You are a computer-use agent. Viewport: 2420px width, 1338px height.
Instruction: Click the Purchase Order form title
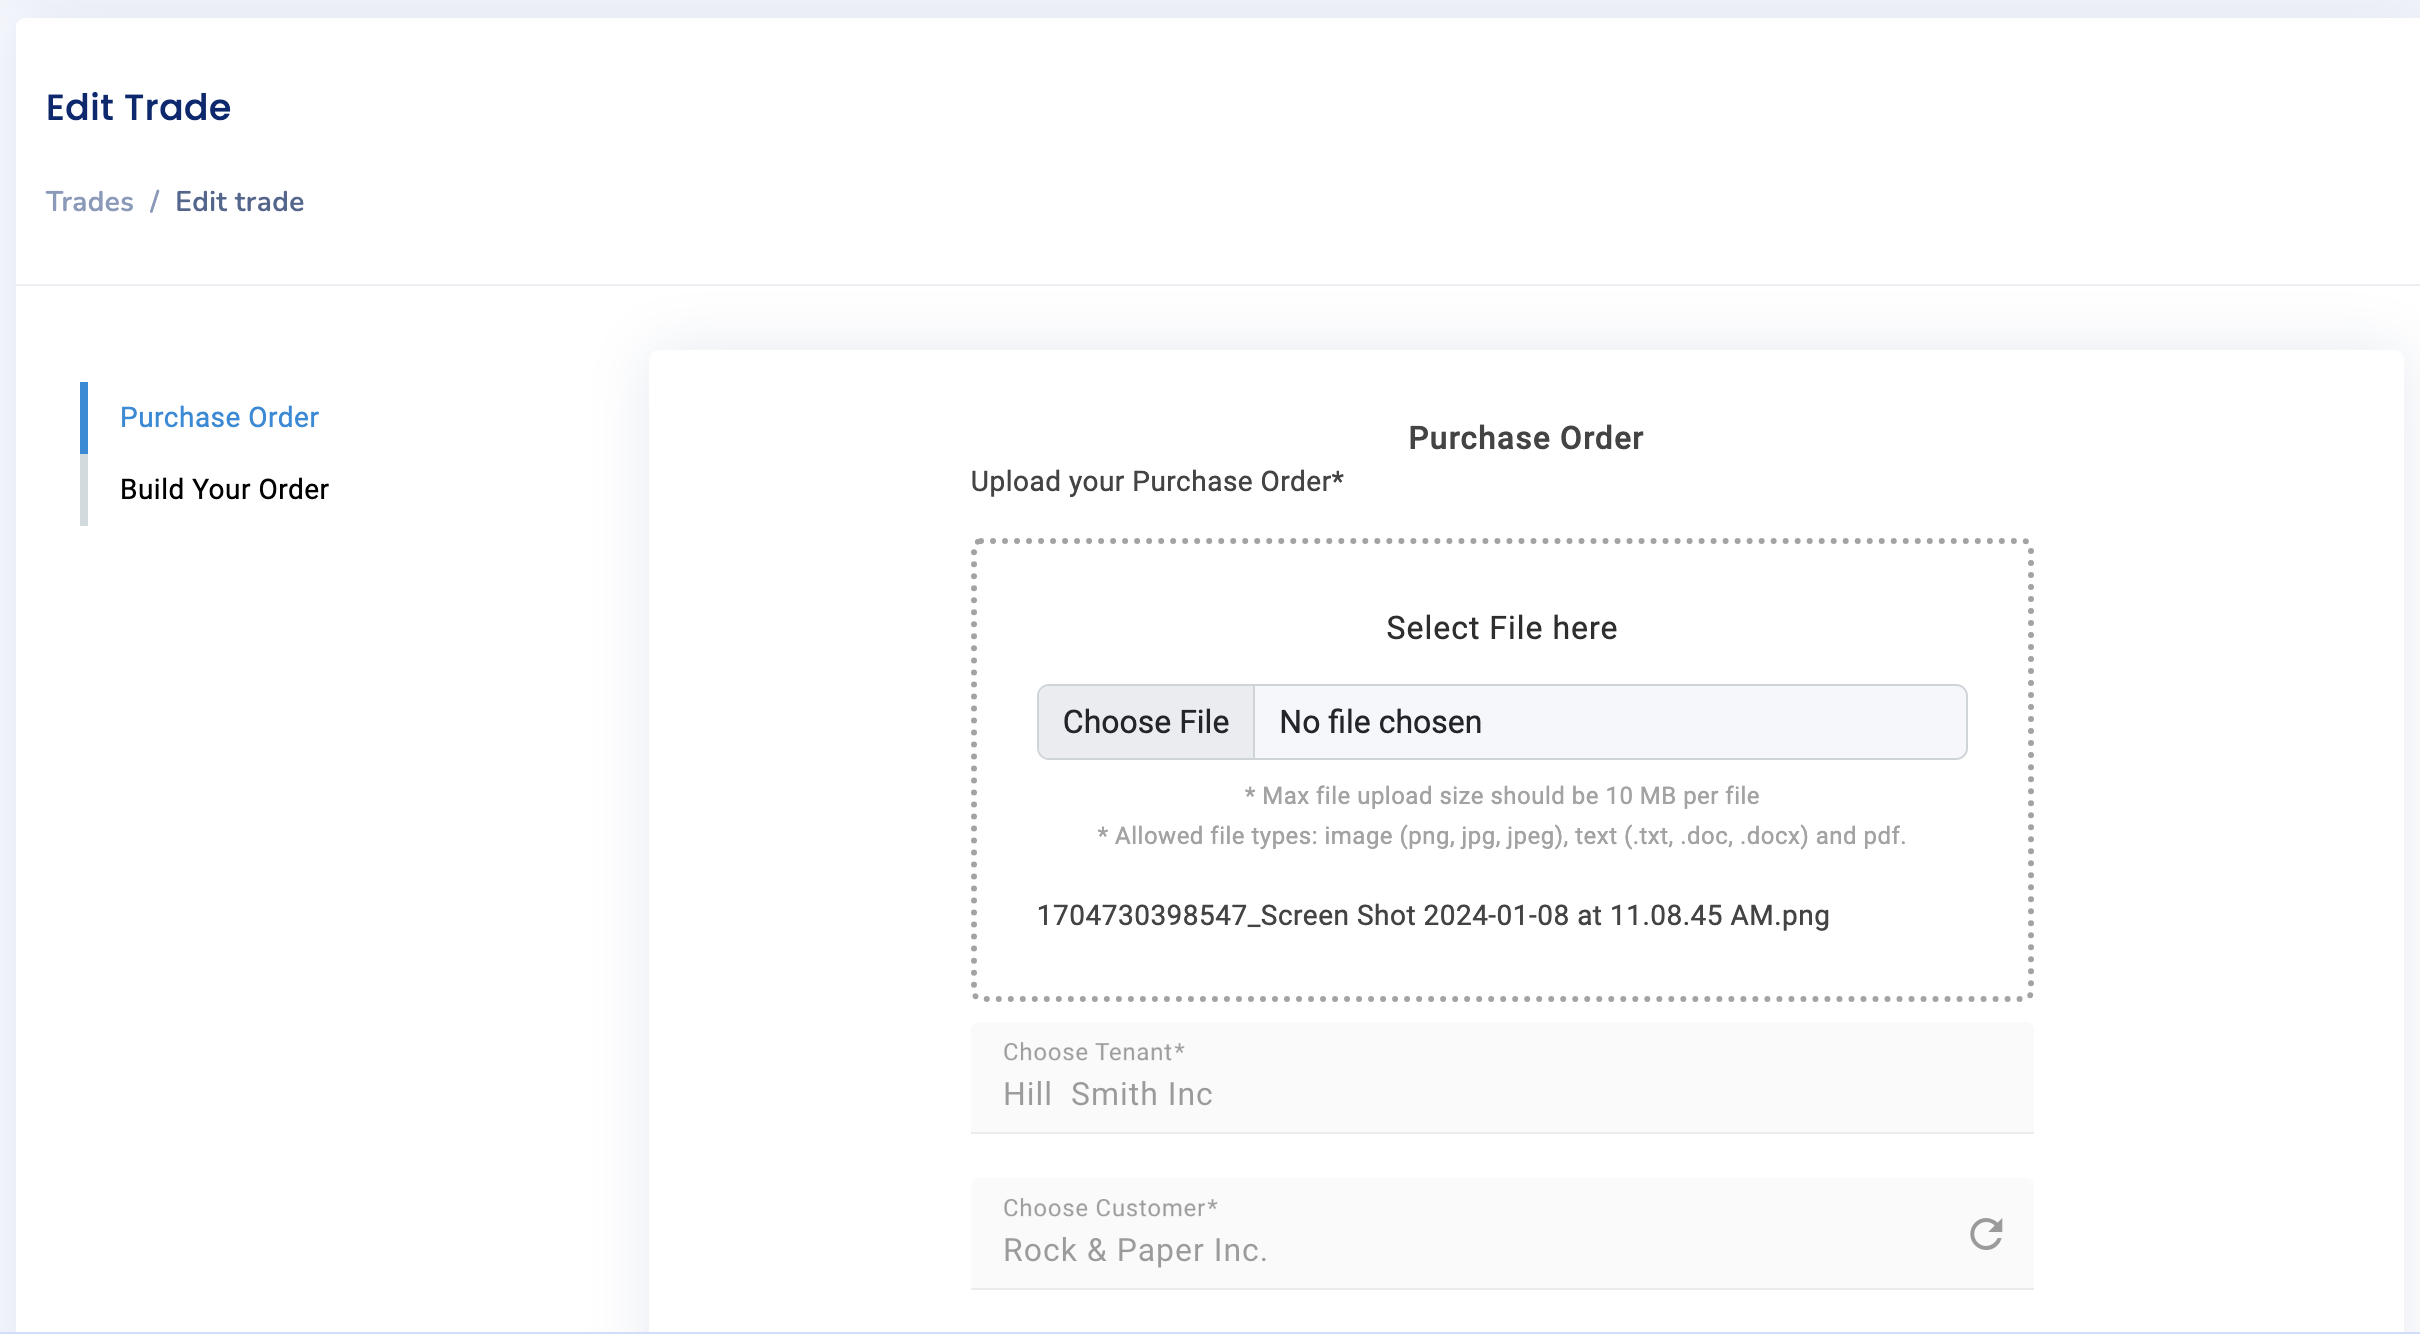coord(1525,438)
